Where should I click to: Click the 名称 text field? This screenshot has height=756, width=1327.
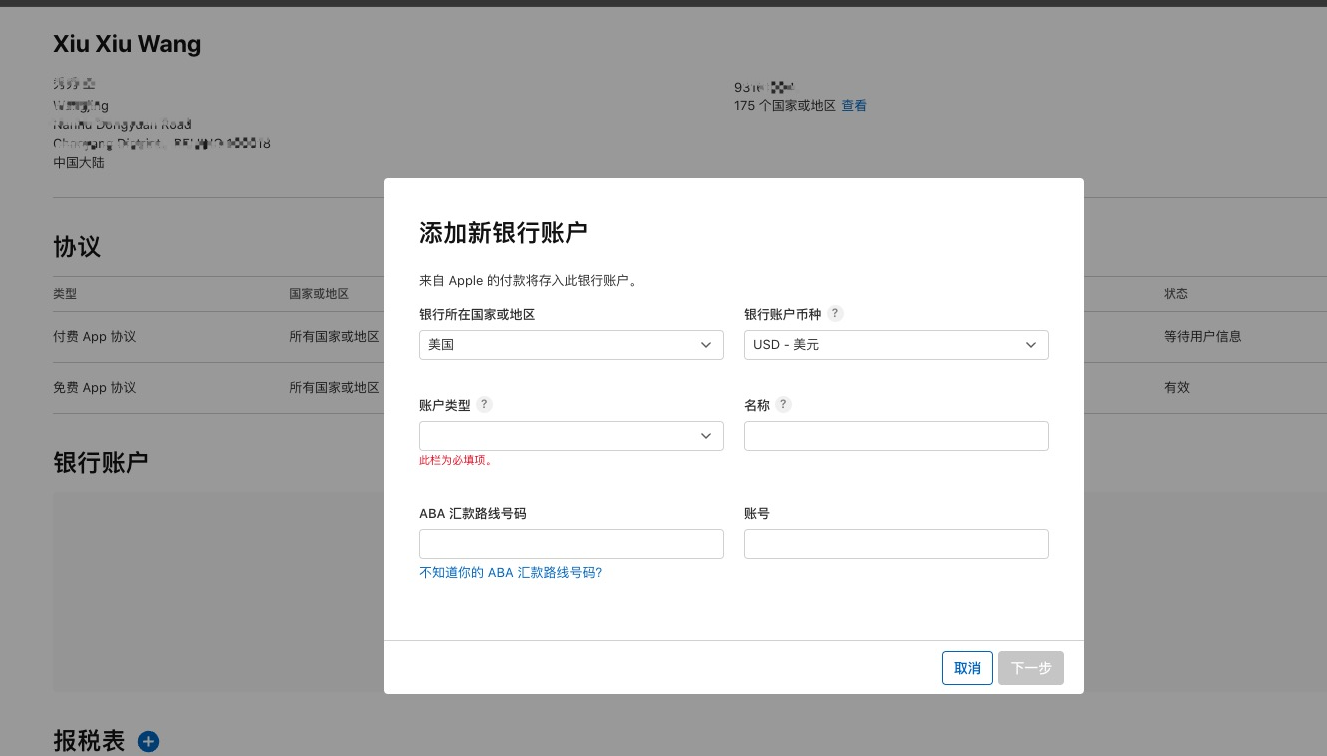coord(896,436)
